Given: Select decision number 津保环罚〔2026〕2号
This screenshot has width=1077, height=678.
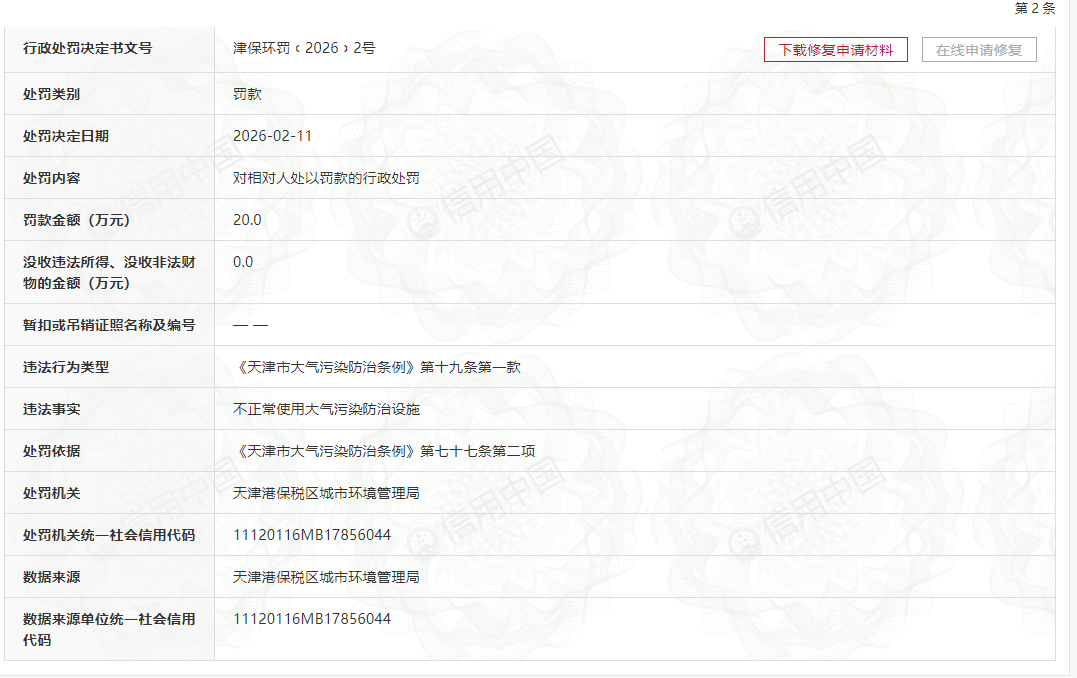Looking at the screenshot, I should [304, 48].
